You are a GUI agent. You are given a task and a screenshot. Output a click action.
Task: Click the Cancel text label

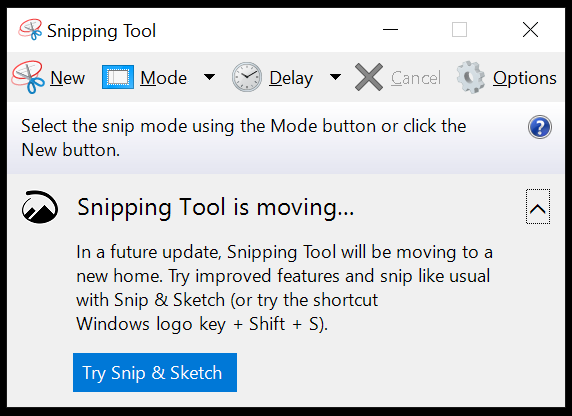[416, 78]
